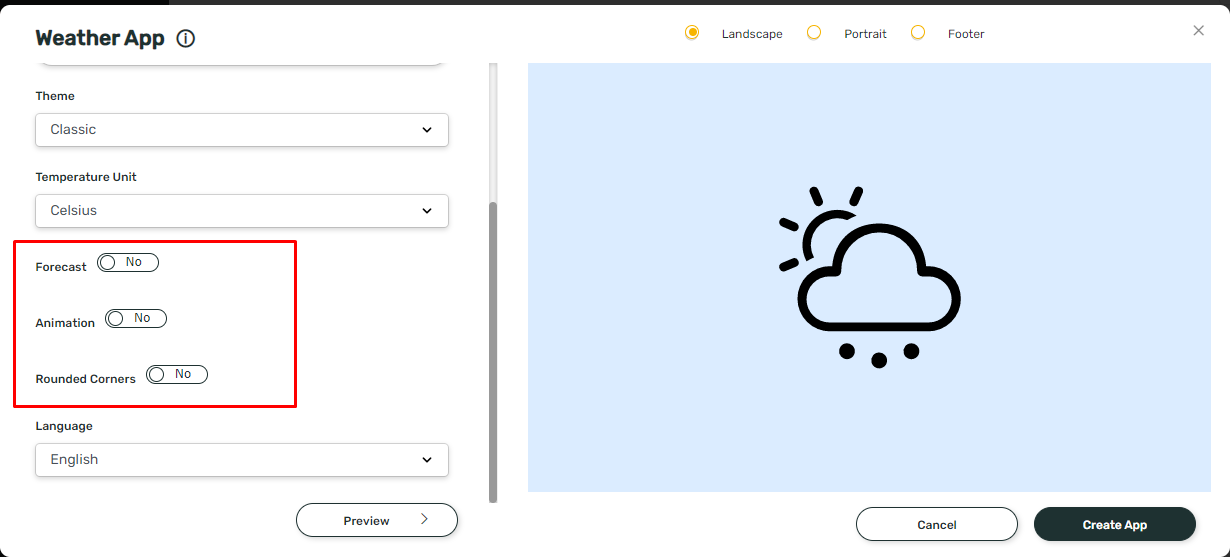Click the Theme label
This screenshot has width=1230, height=557.
point(55,96)
